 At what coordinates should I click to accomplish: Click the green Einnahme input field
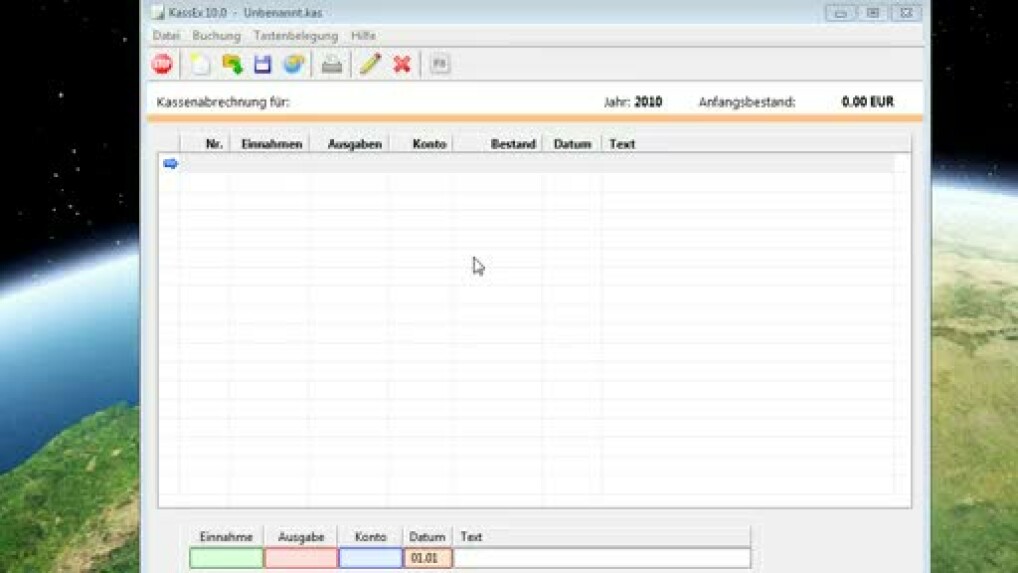(x=226, y=558)
